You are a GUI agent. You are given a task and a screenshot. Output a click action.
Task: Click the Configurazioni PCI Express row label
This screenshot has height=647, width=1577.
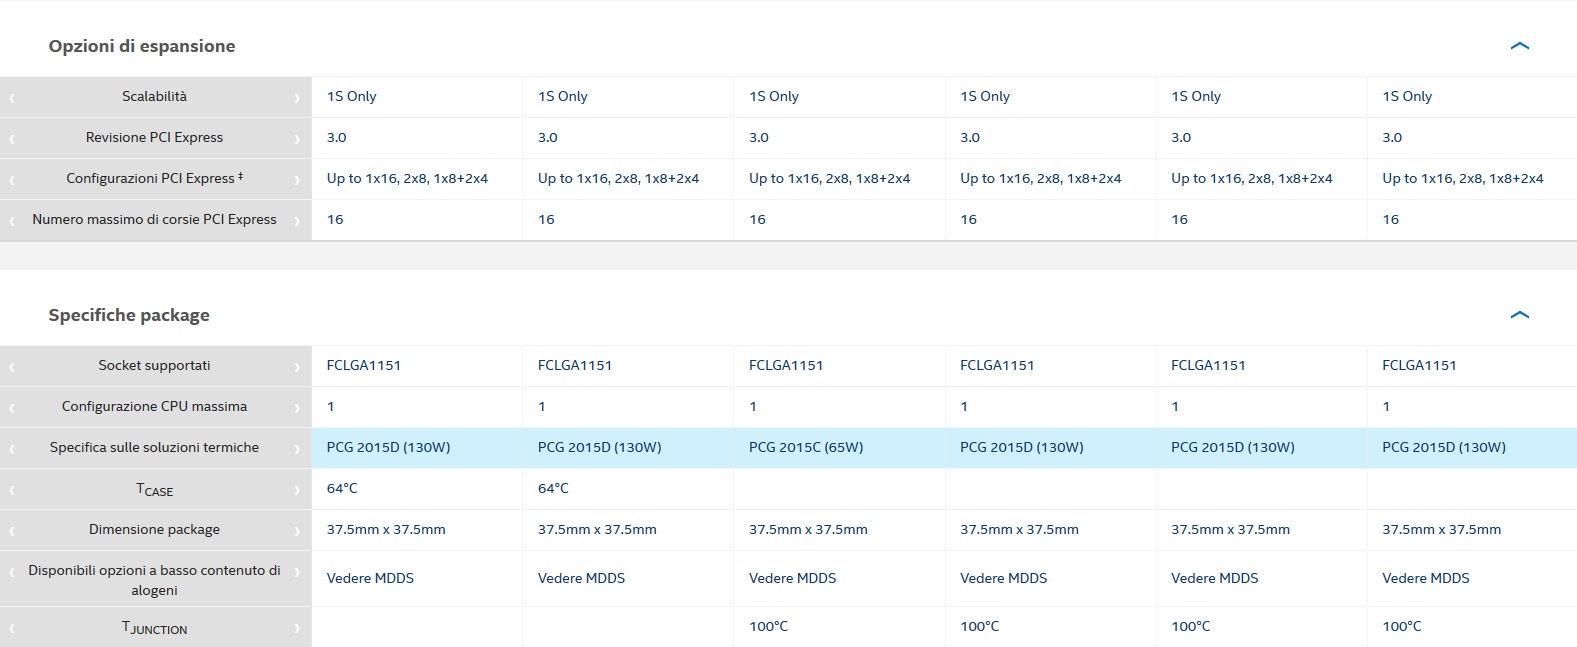click(154, 178)
